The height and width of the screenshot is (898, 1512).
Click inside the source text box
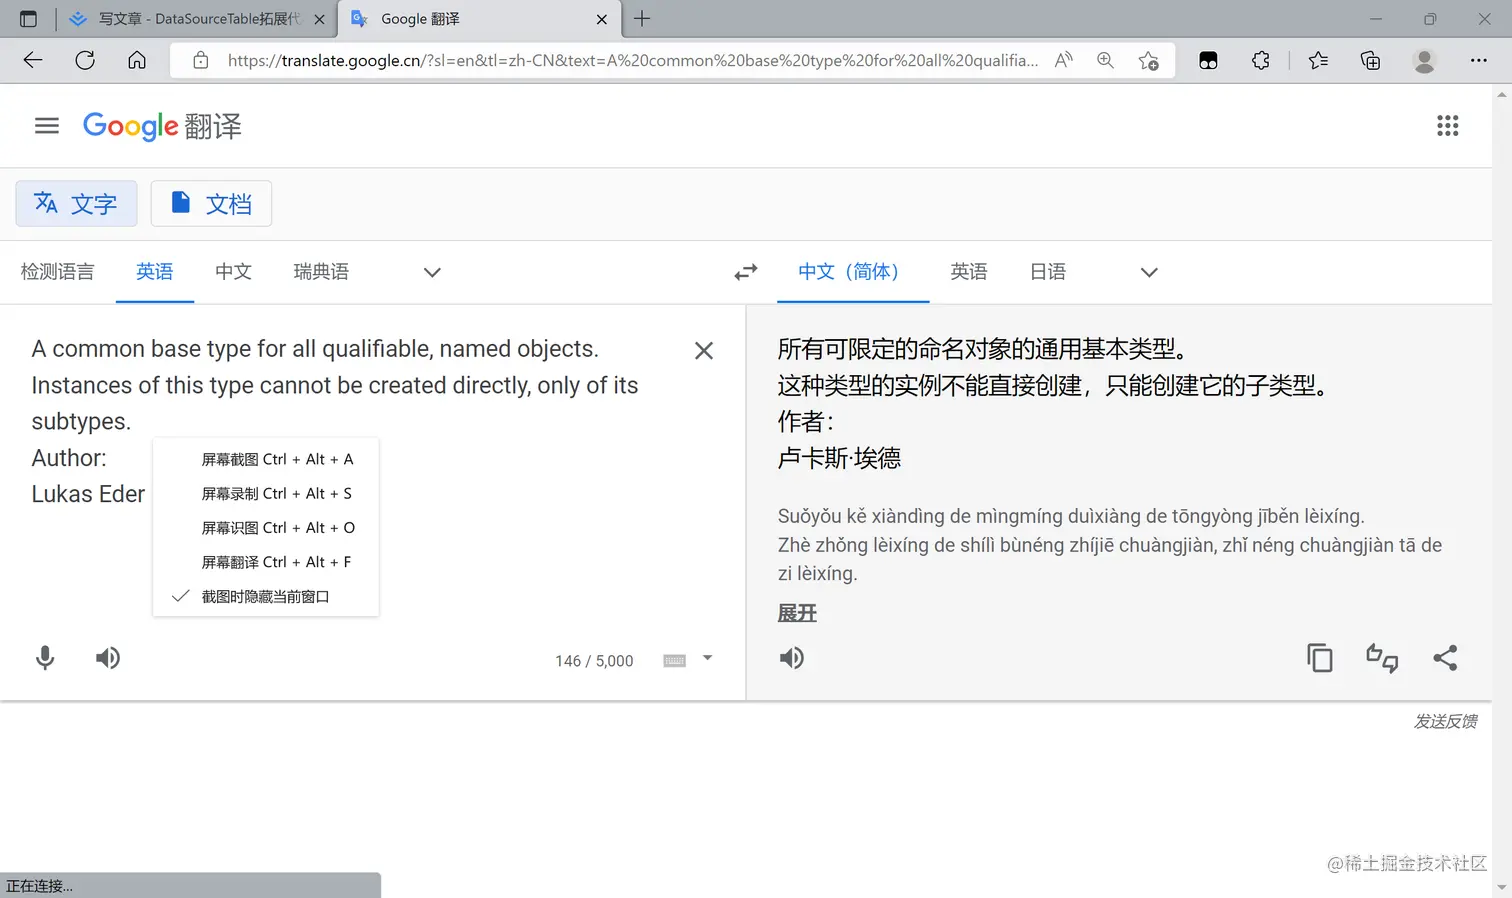pyautogui.click(x=350, y=420)
